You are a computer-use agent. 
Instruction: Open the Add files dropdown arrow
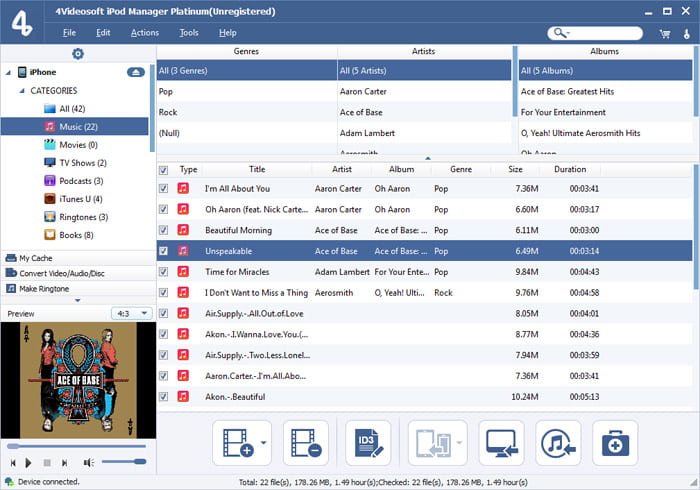pyautogui.click(x=263, y=443)
